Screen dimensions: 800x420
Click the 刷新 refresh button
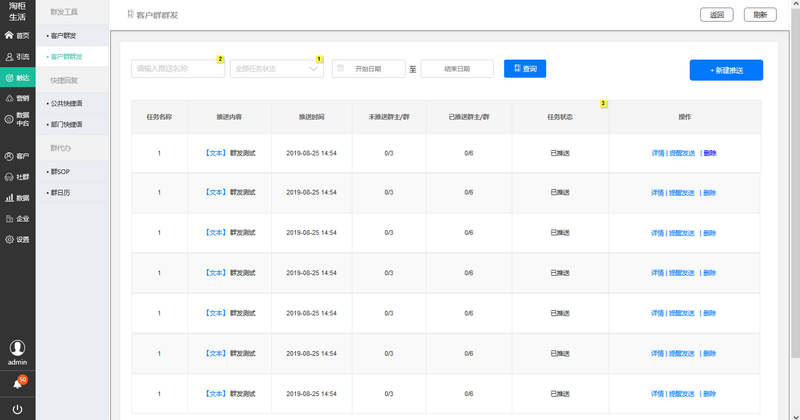click(x=760, y=15)
